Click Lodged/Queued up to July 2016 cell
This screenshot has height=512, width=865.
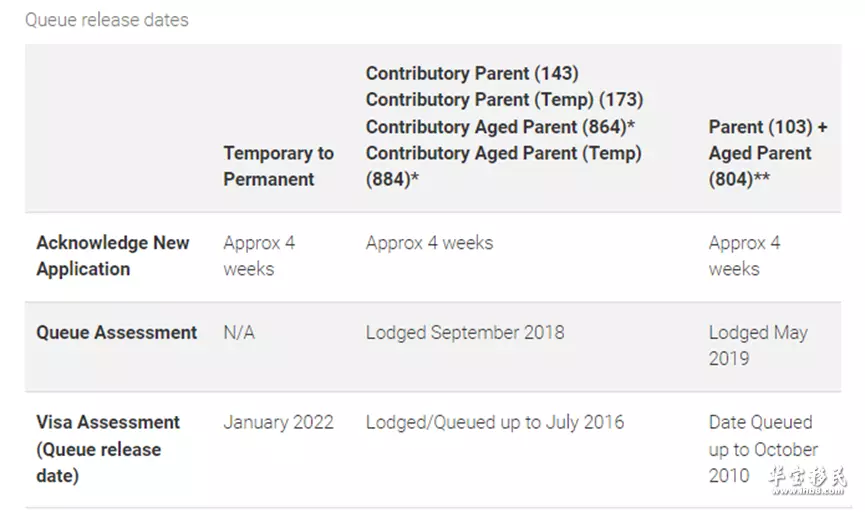point(495,423)
